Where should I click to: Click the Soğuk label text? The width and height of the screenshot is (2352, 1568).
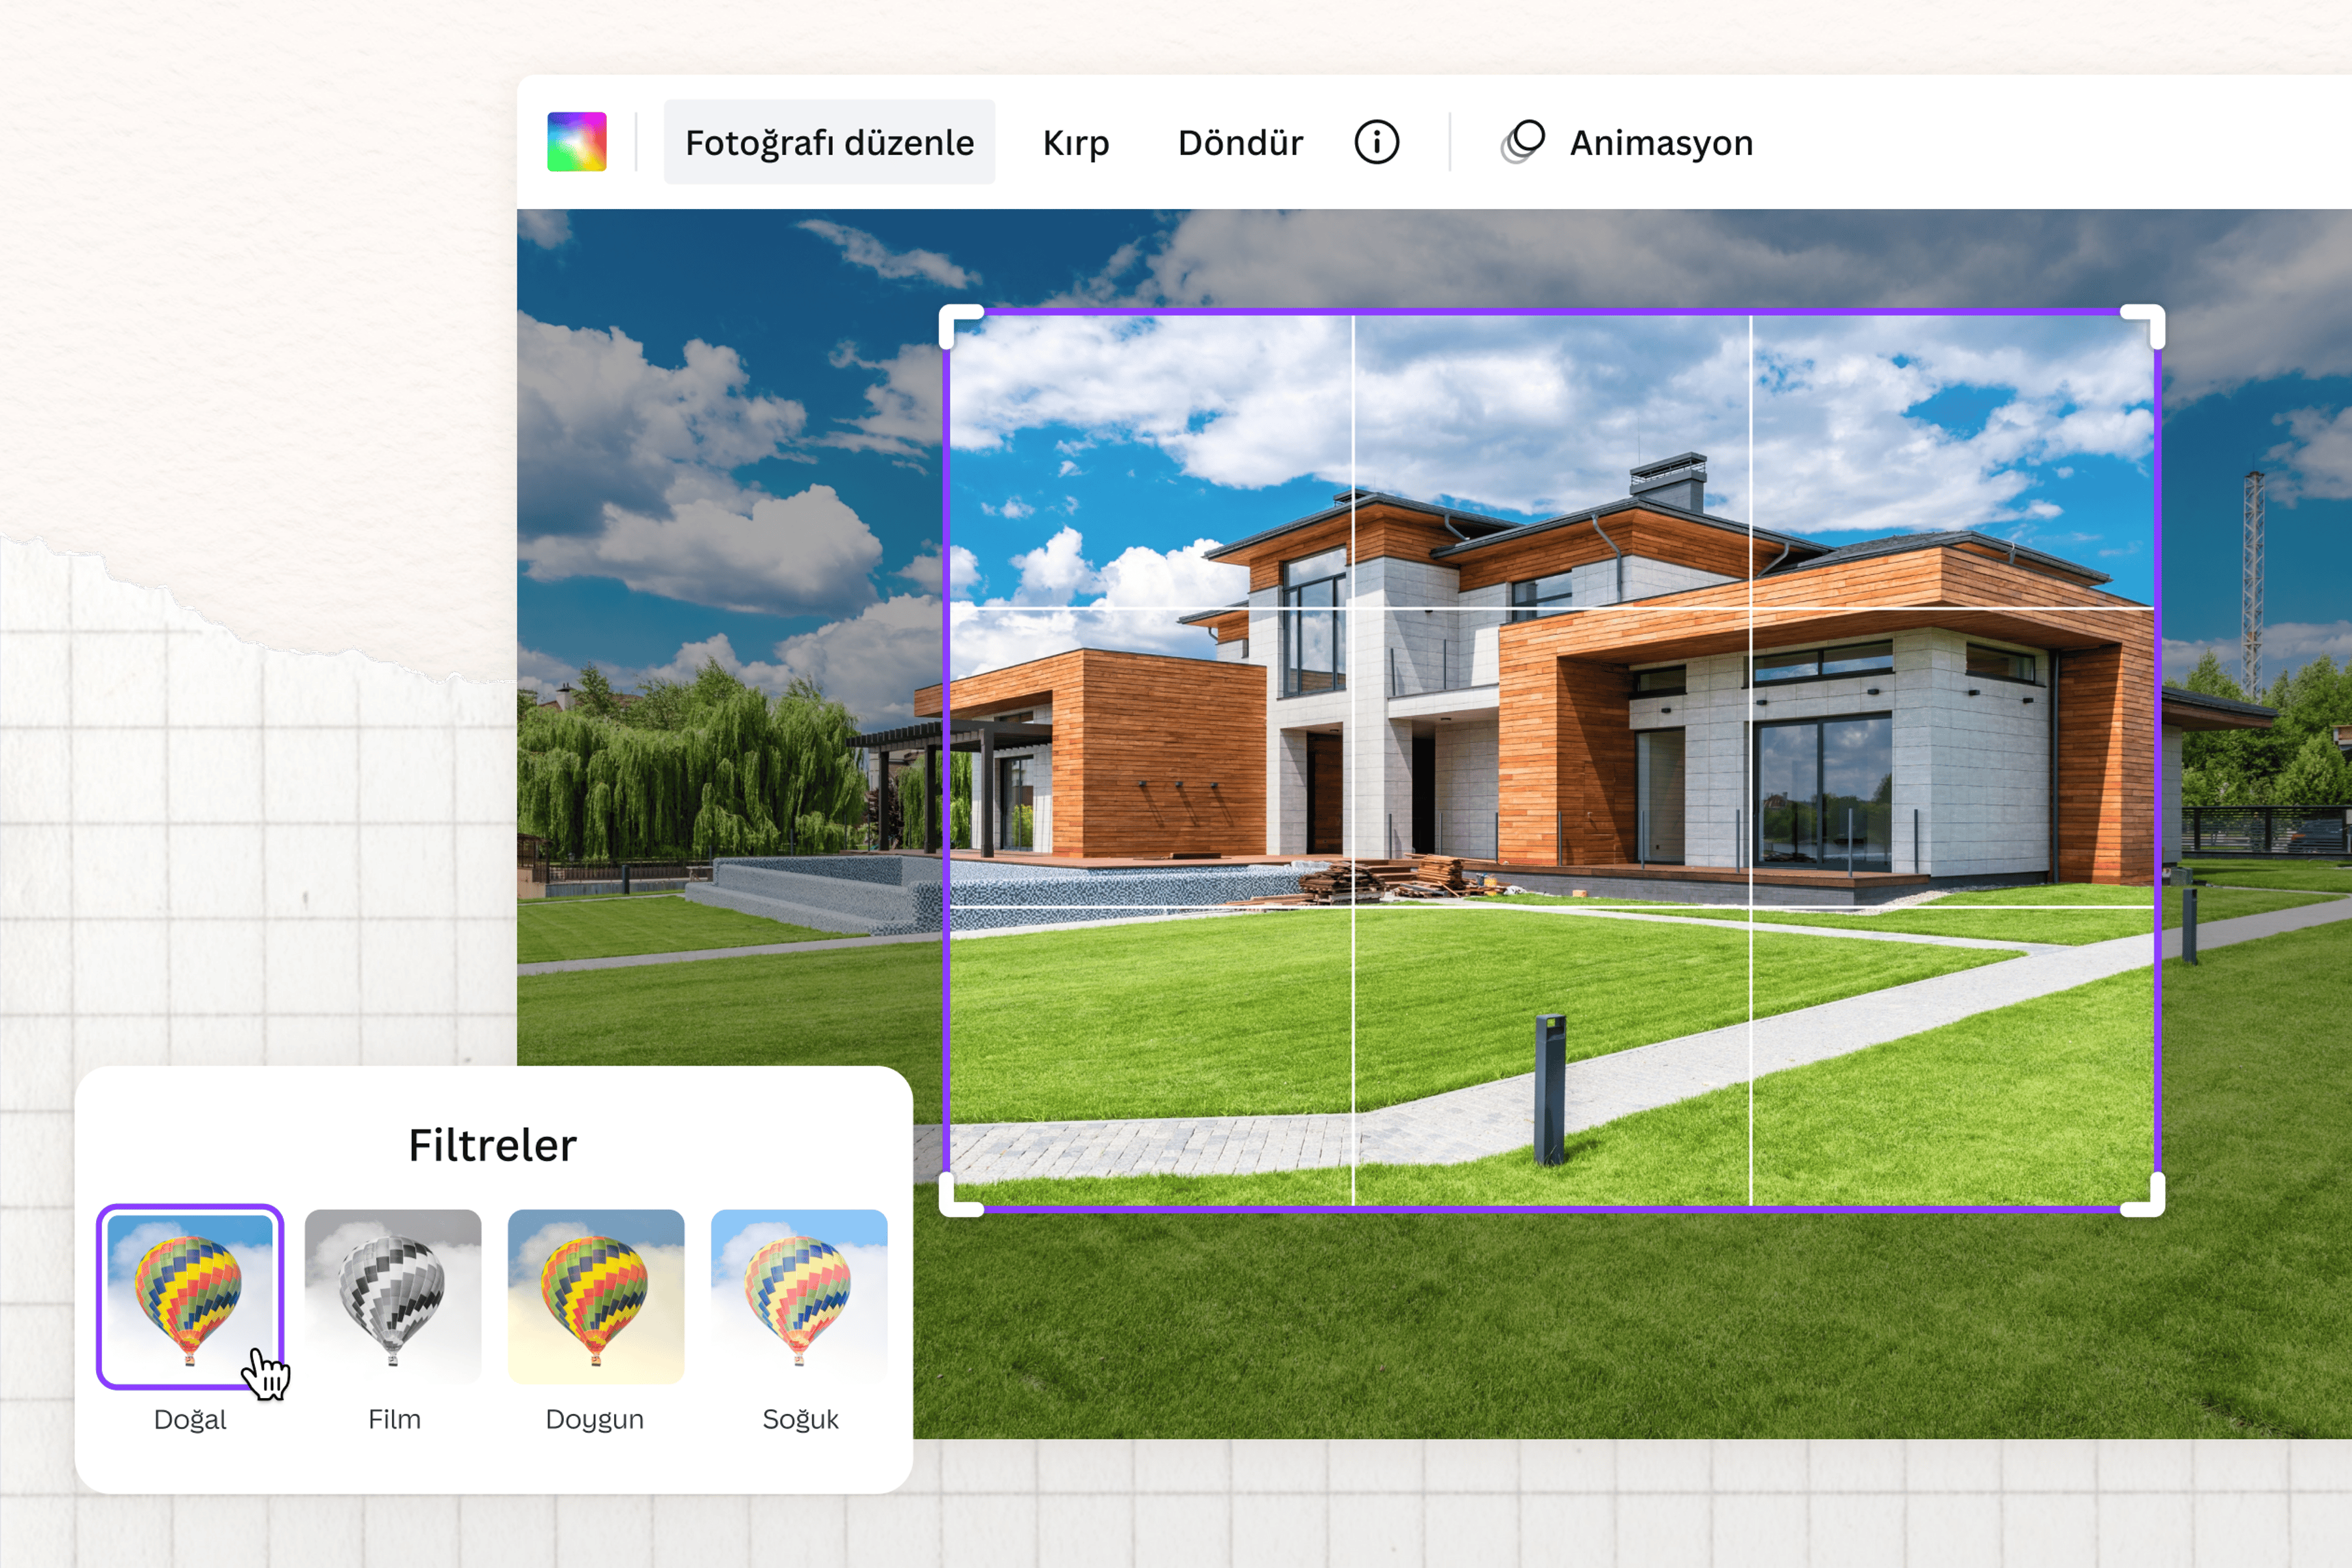800,1419
